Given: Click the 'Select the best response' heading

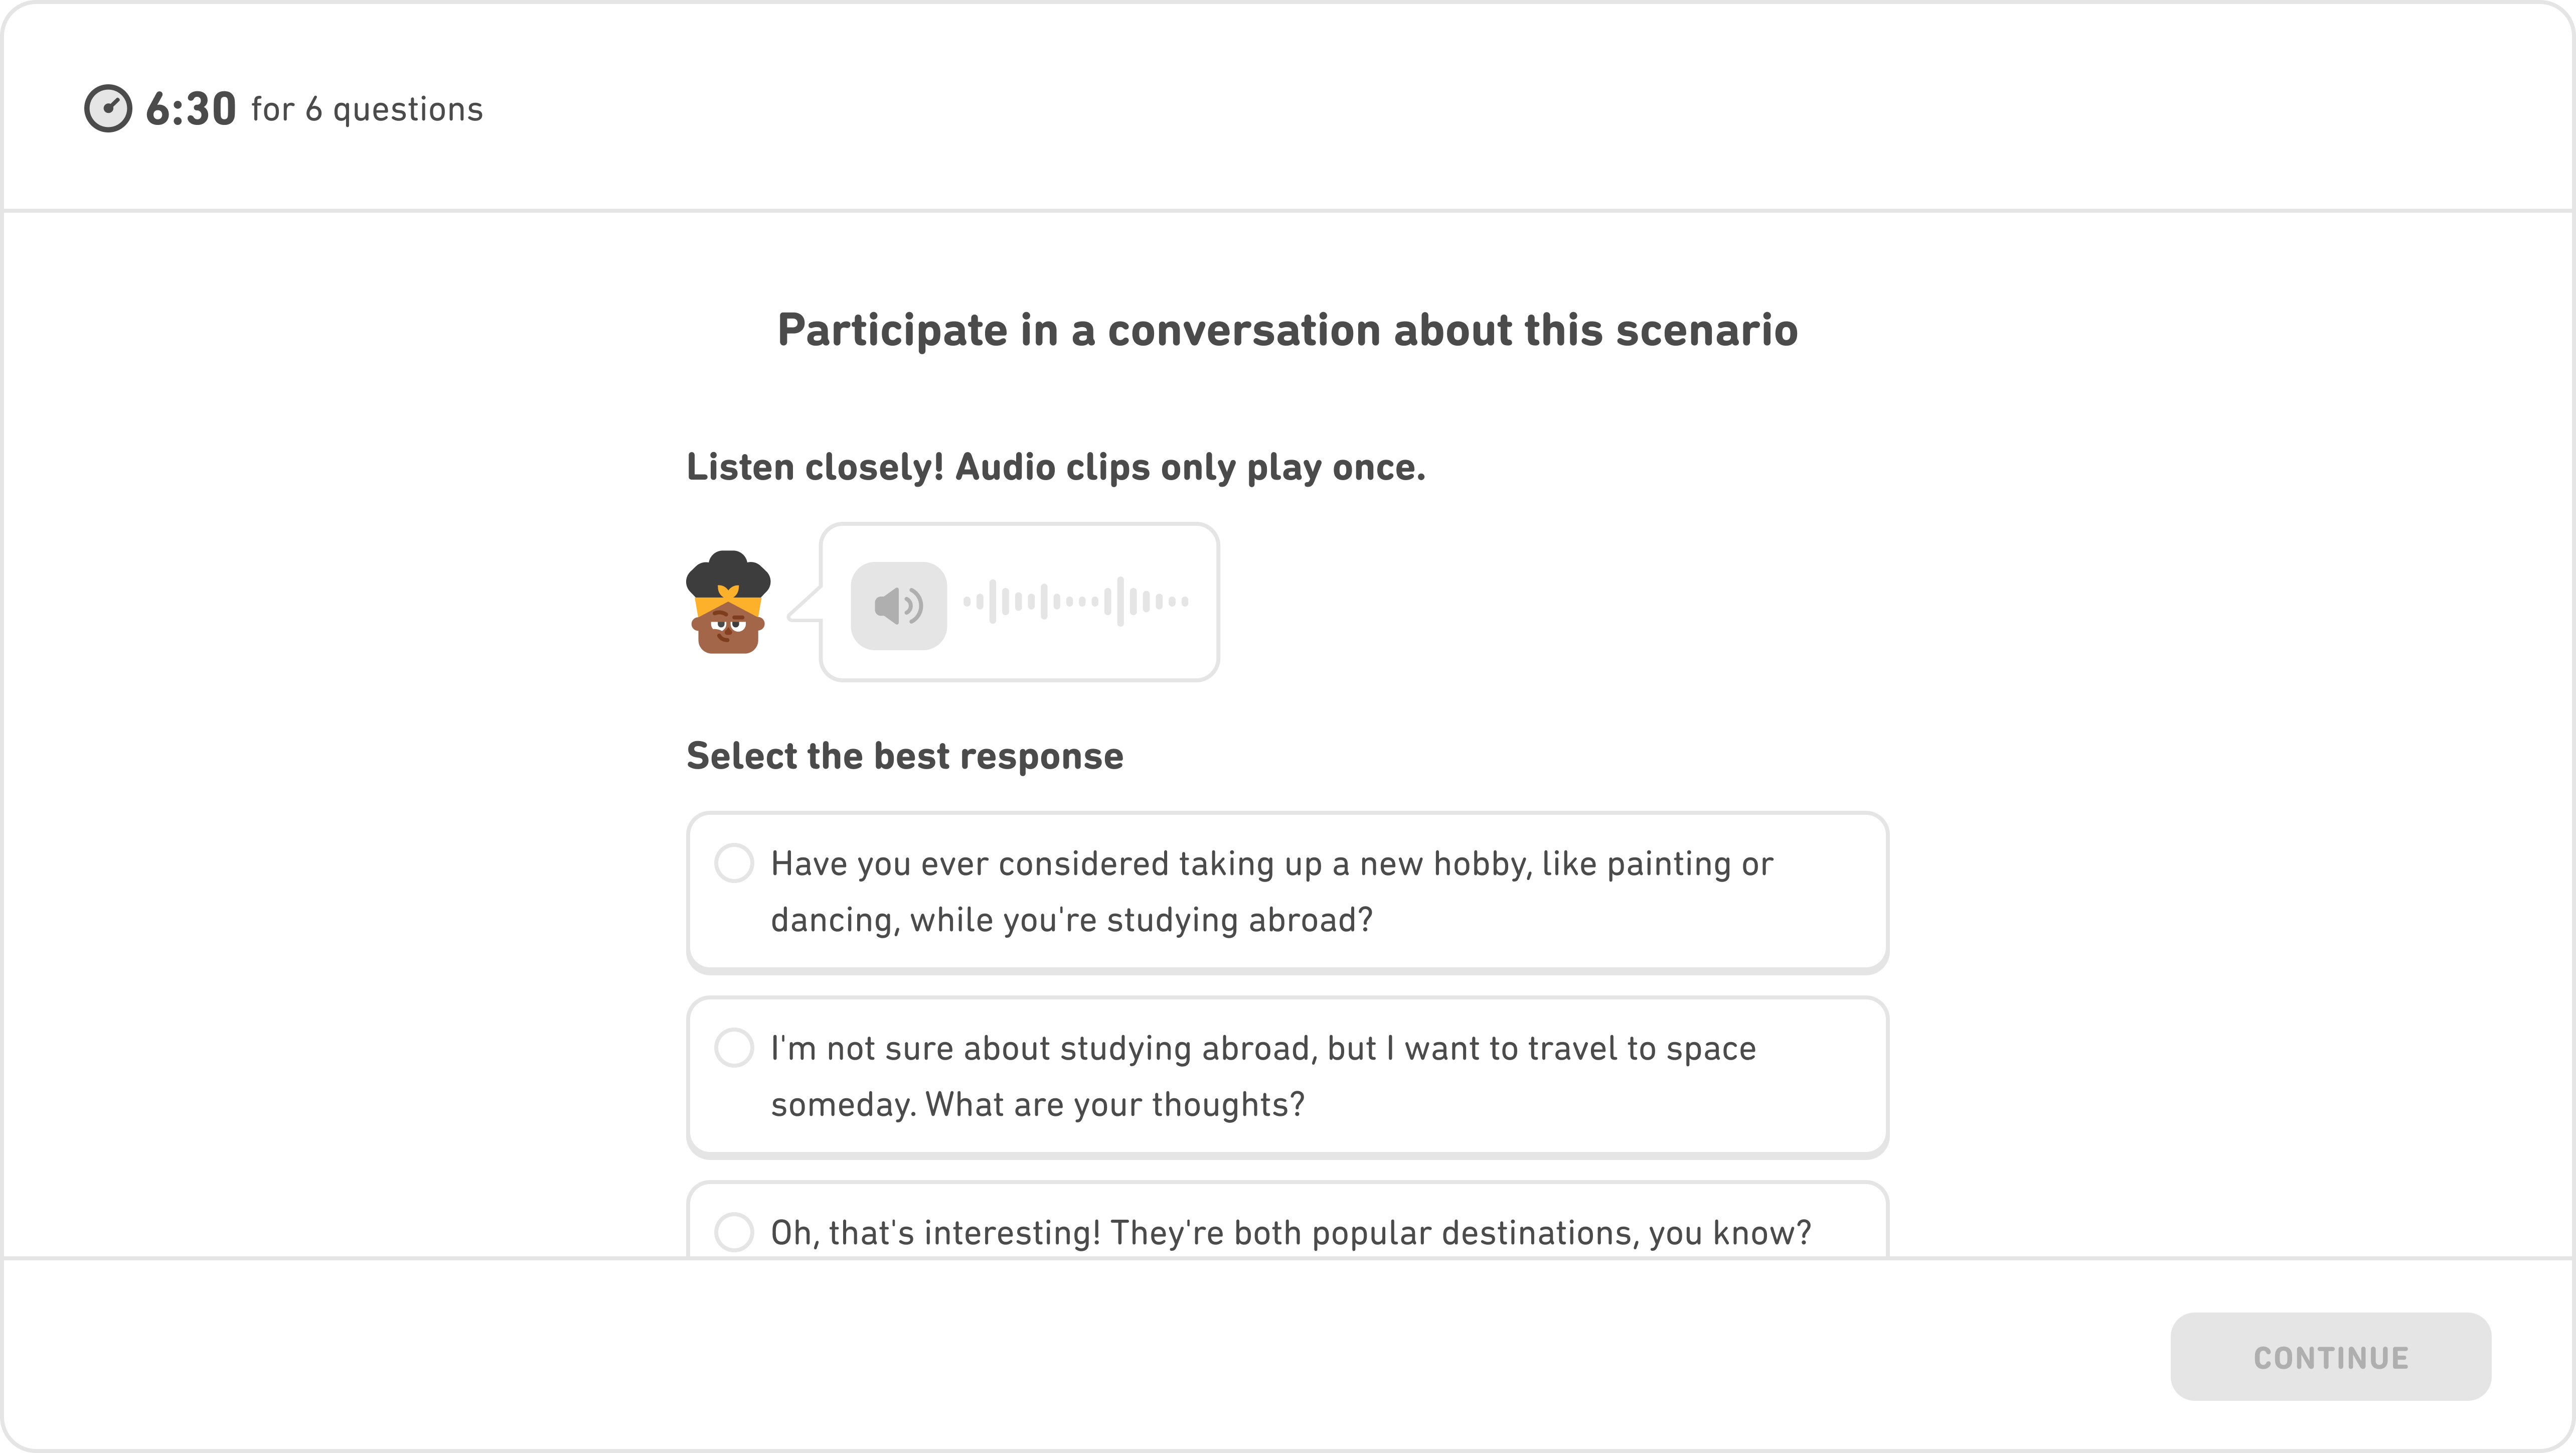Looking at the screenshot, I should (x=904, y=756).
